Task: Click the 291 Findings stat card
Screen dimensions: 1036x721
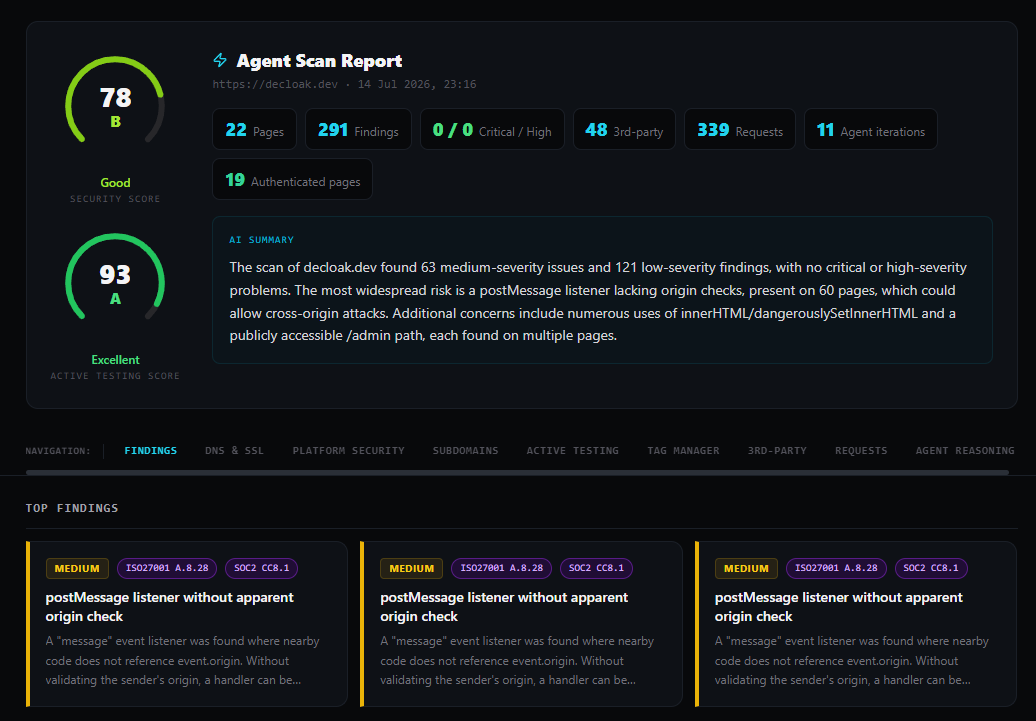Action: pos(358,130)
